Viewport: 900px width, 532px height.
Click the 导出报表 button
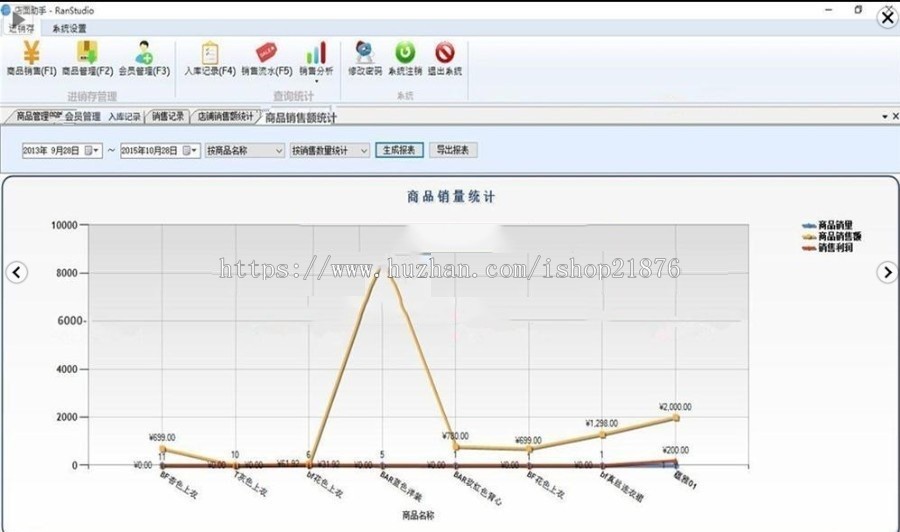tap(453, 150)
